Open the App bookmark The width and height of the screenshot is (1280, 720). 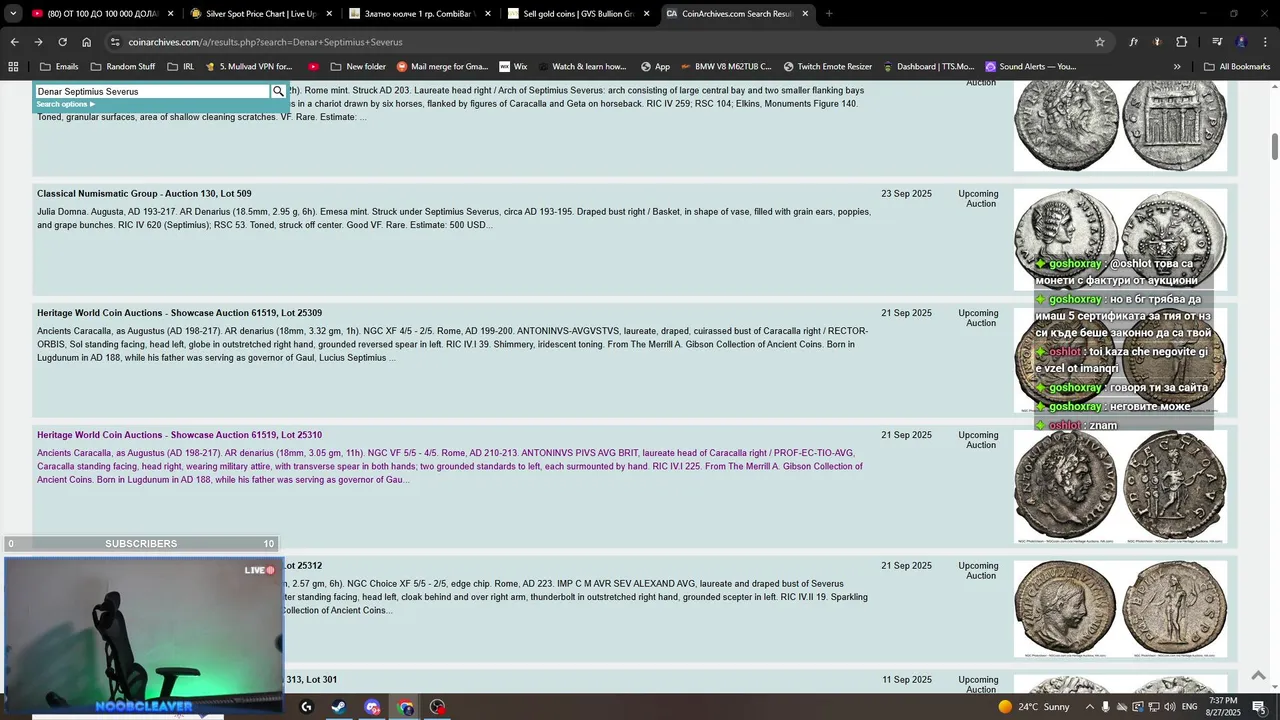pyautogui.click(x=655, y=67)
